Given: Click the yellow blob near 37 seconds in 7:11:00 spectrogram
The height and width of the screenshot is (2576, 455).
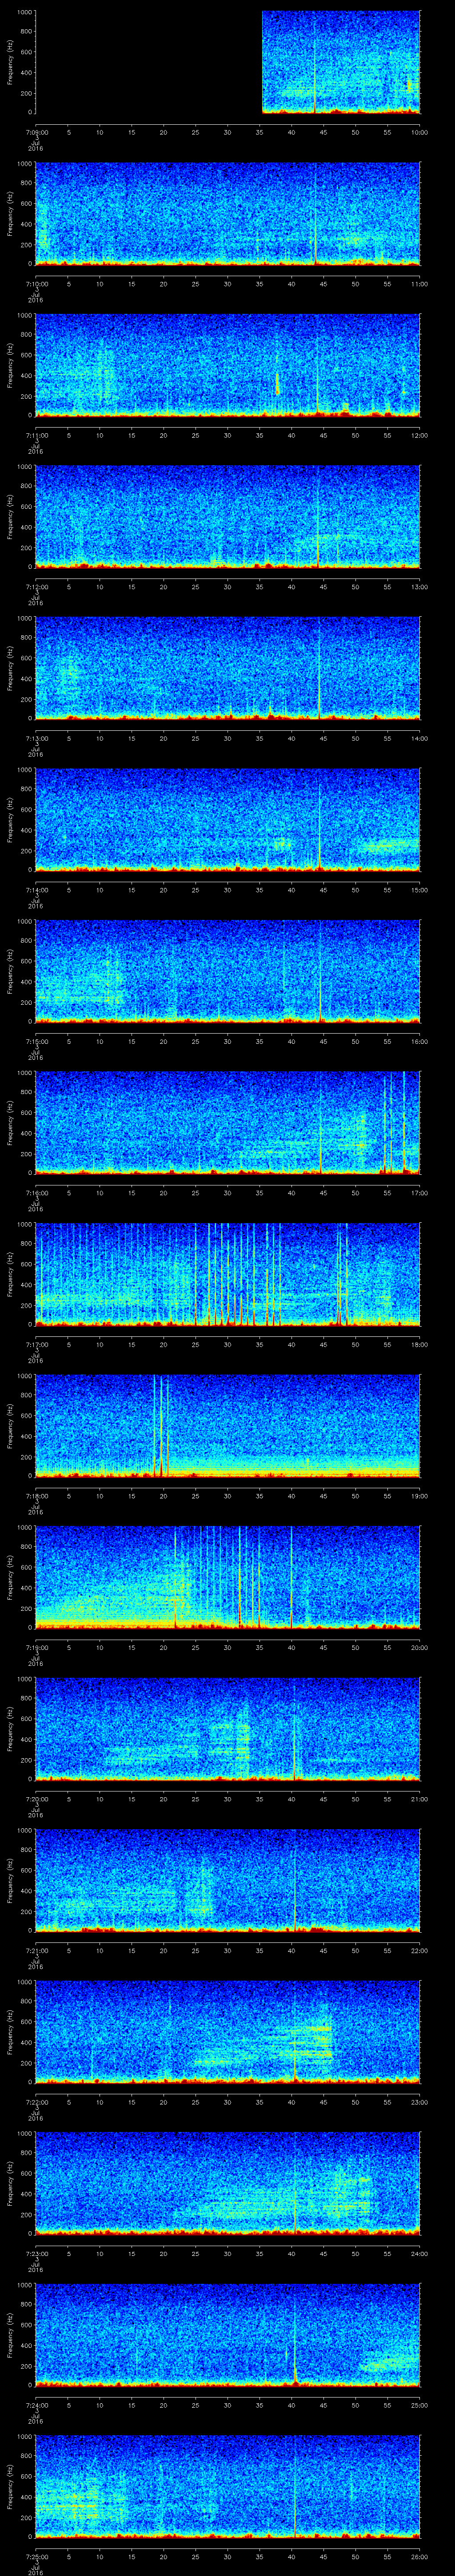Looking at the screenshot, I should pos(277,384).
